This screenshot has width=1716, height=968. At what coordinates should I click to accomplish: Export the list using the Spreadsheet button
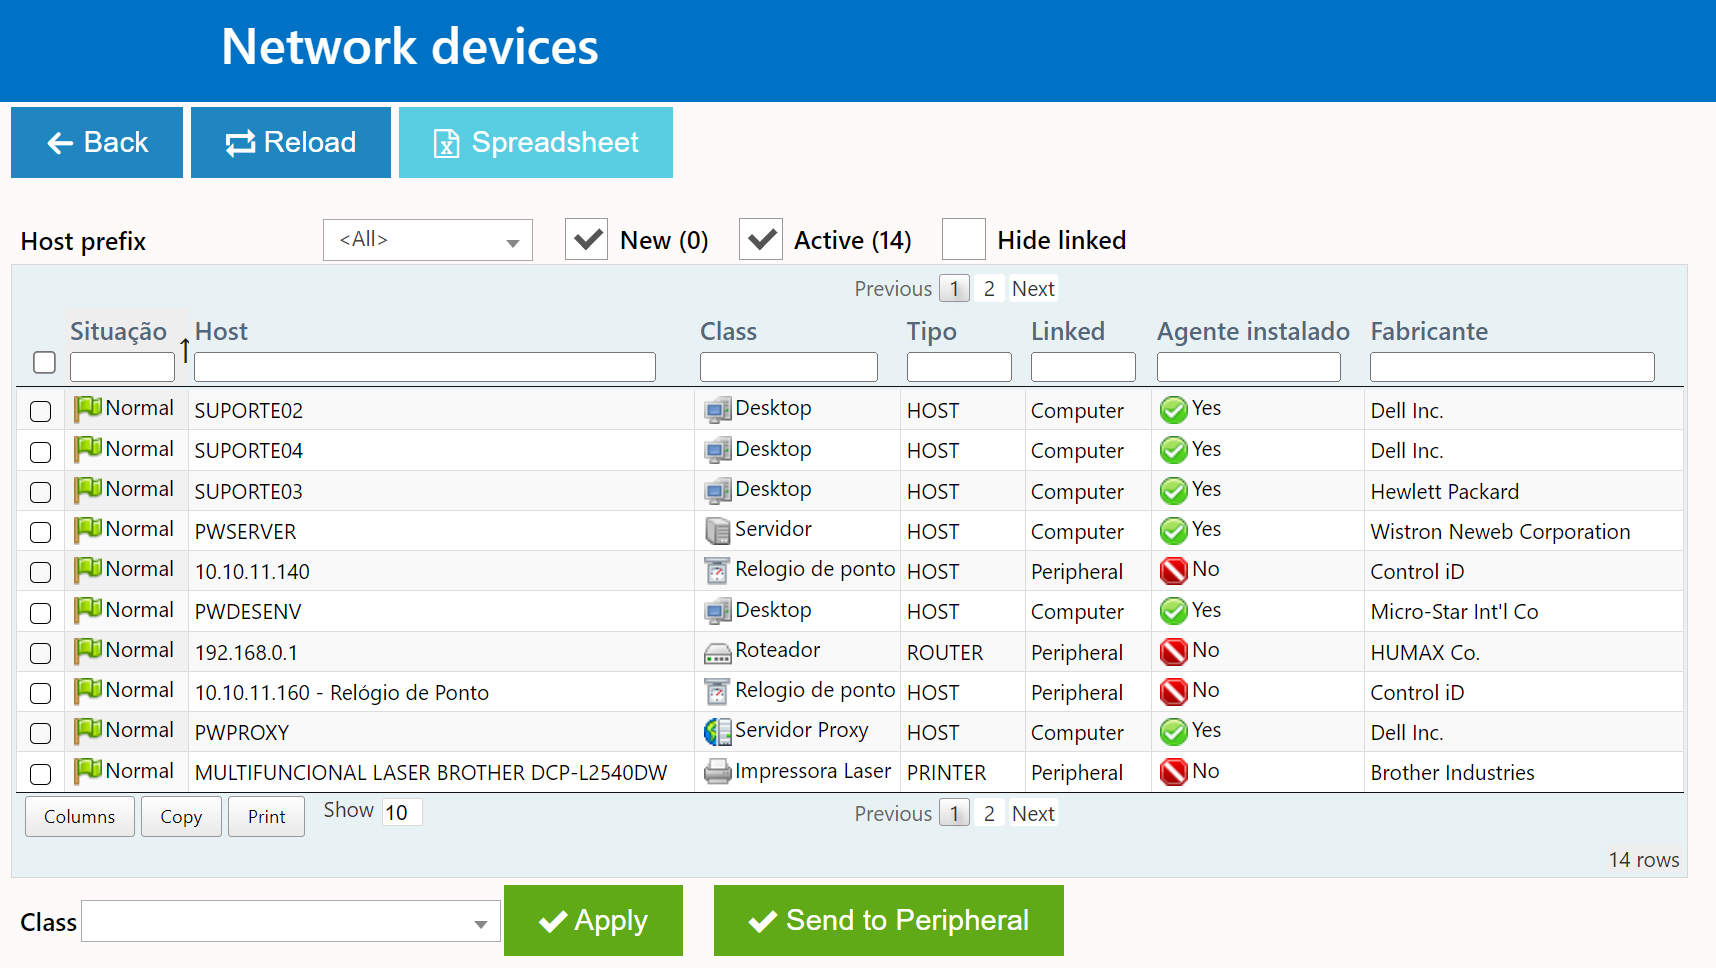point(535,143)
